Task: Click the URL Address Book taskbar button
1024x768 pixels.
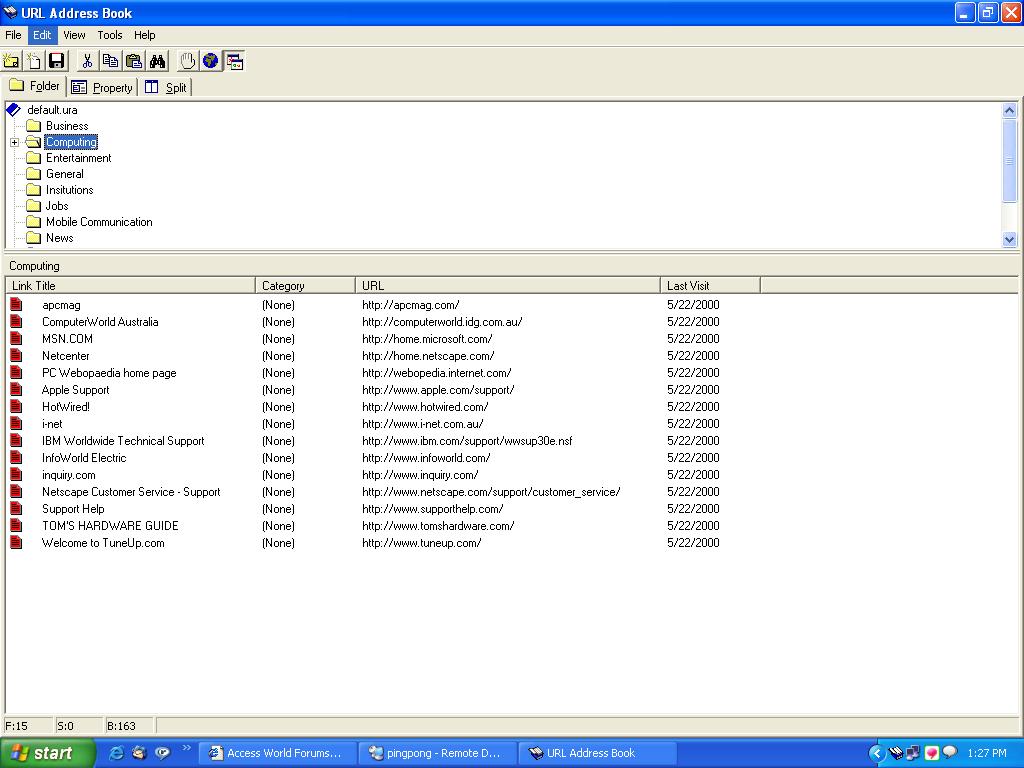Action: (x=597, y=753)
